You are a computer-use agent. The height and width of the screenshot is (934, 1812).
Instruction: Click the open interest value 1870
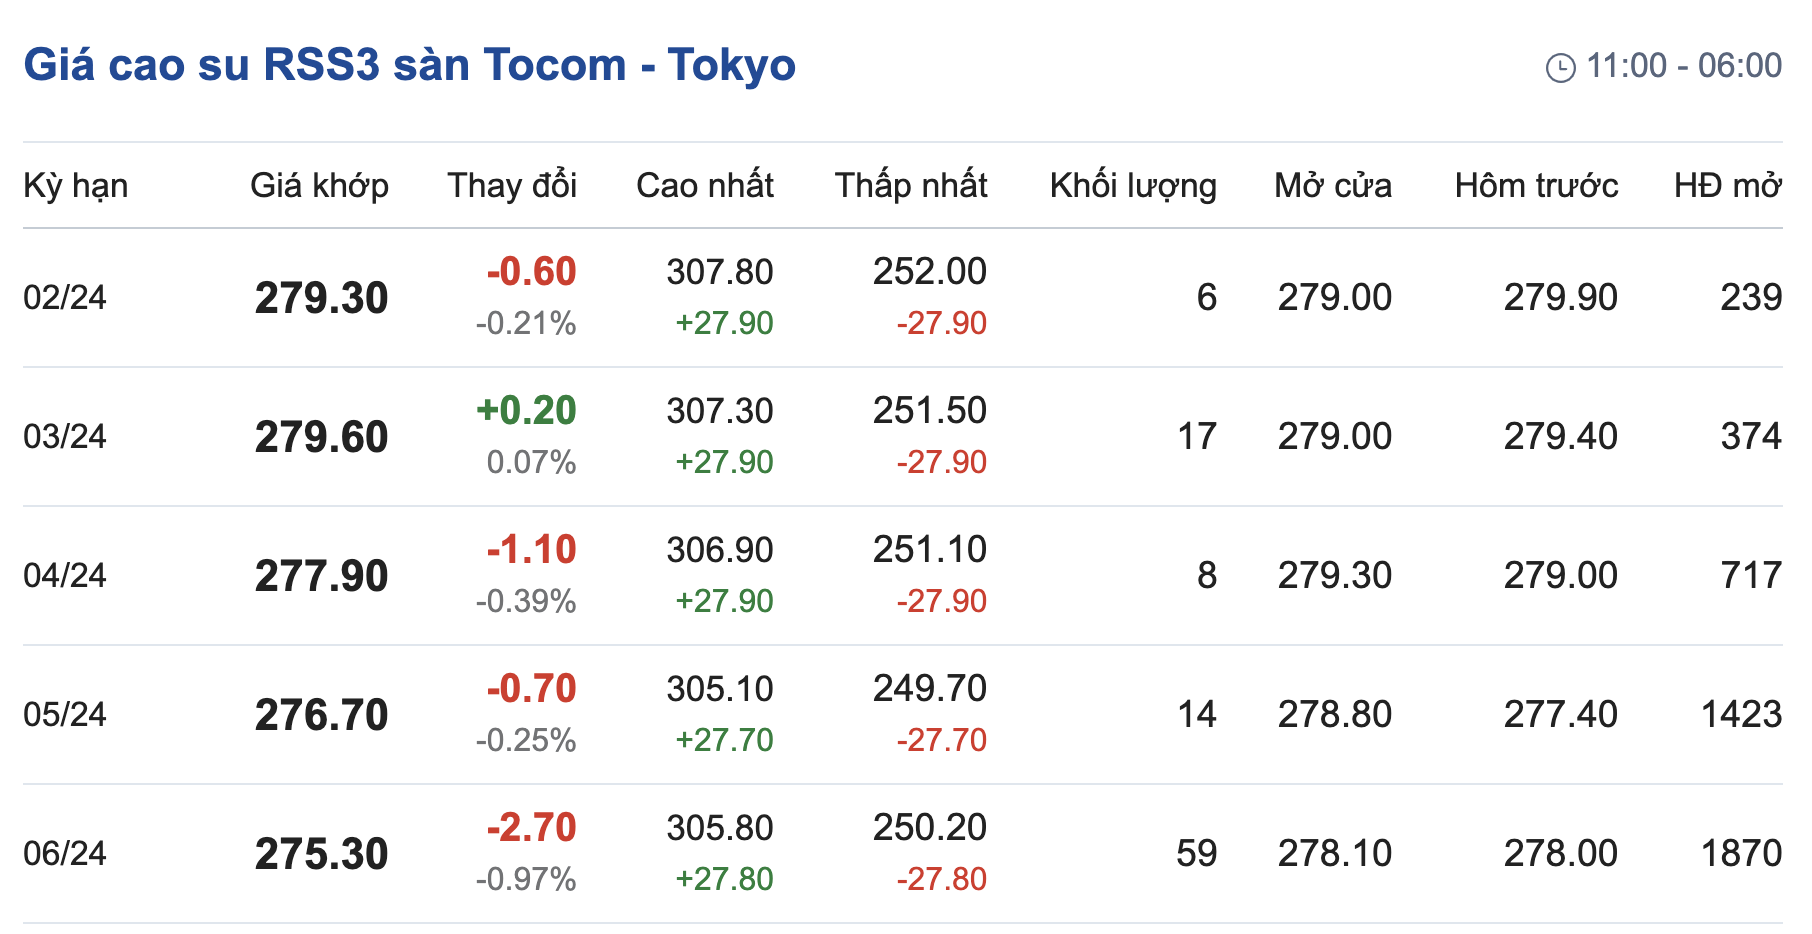point(1741,854)
